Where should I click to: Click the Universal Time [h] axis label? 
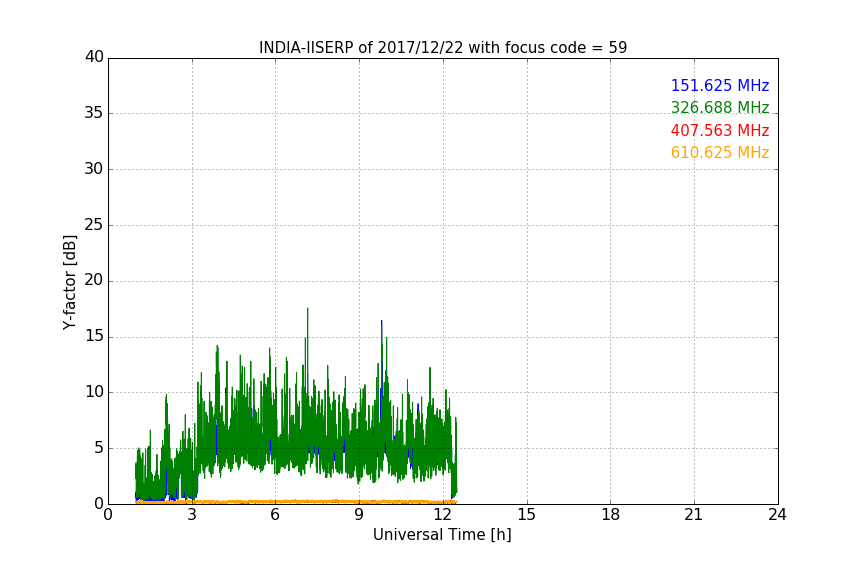[442, 535]
